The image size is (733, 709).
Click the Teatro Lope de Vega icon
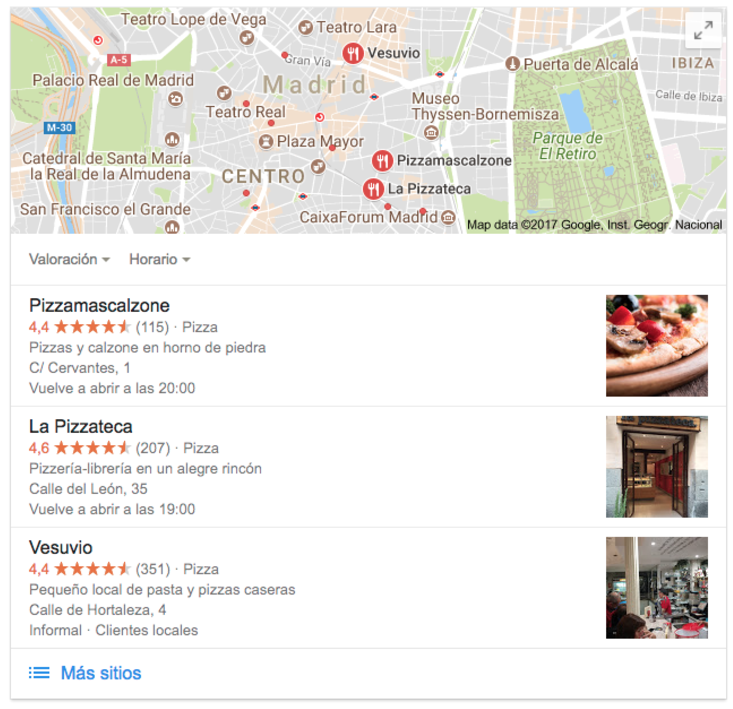(247, 37)
